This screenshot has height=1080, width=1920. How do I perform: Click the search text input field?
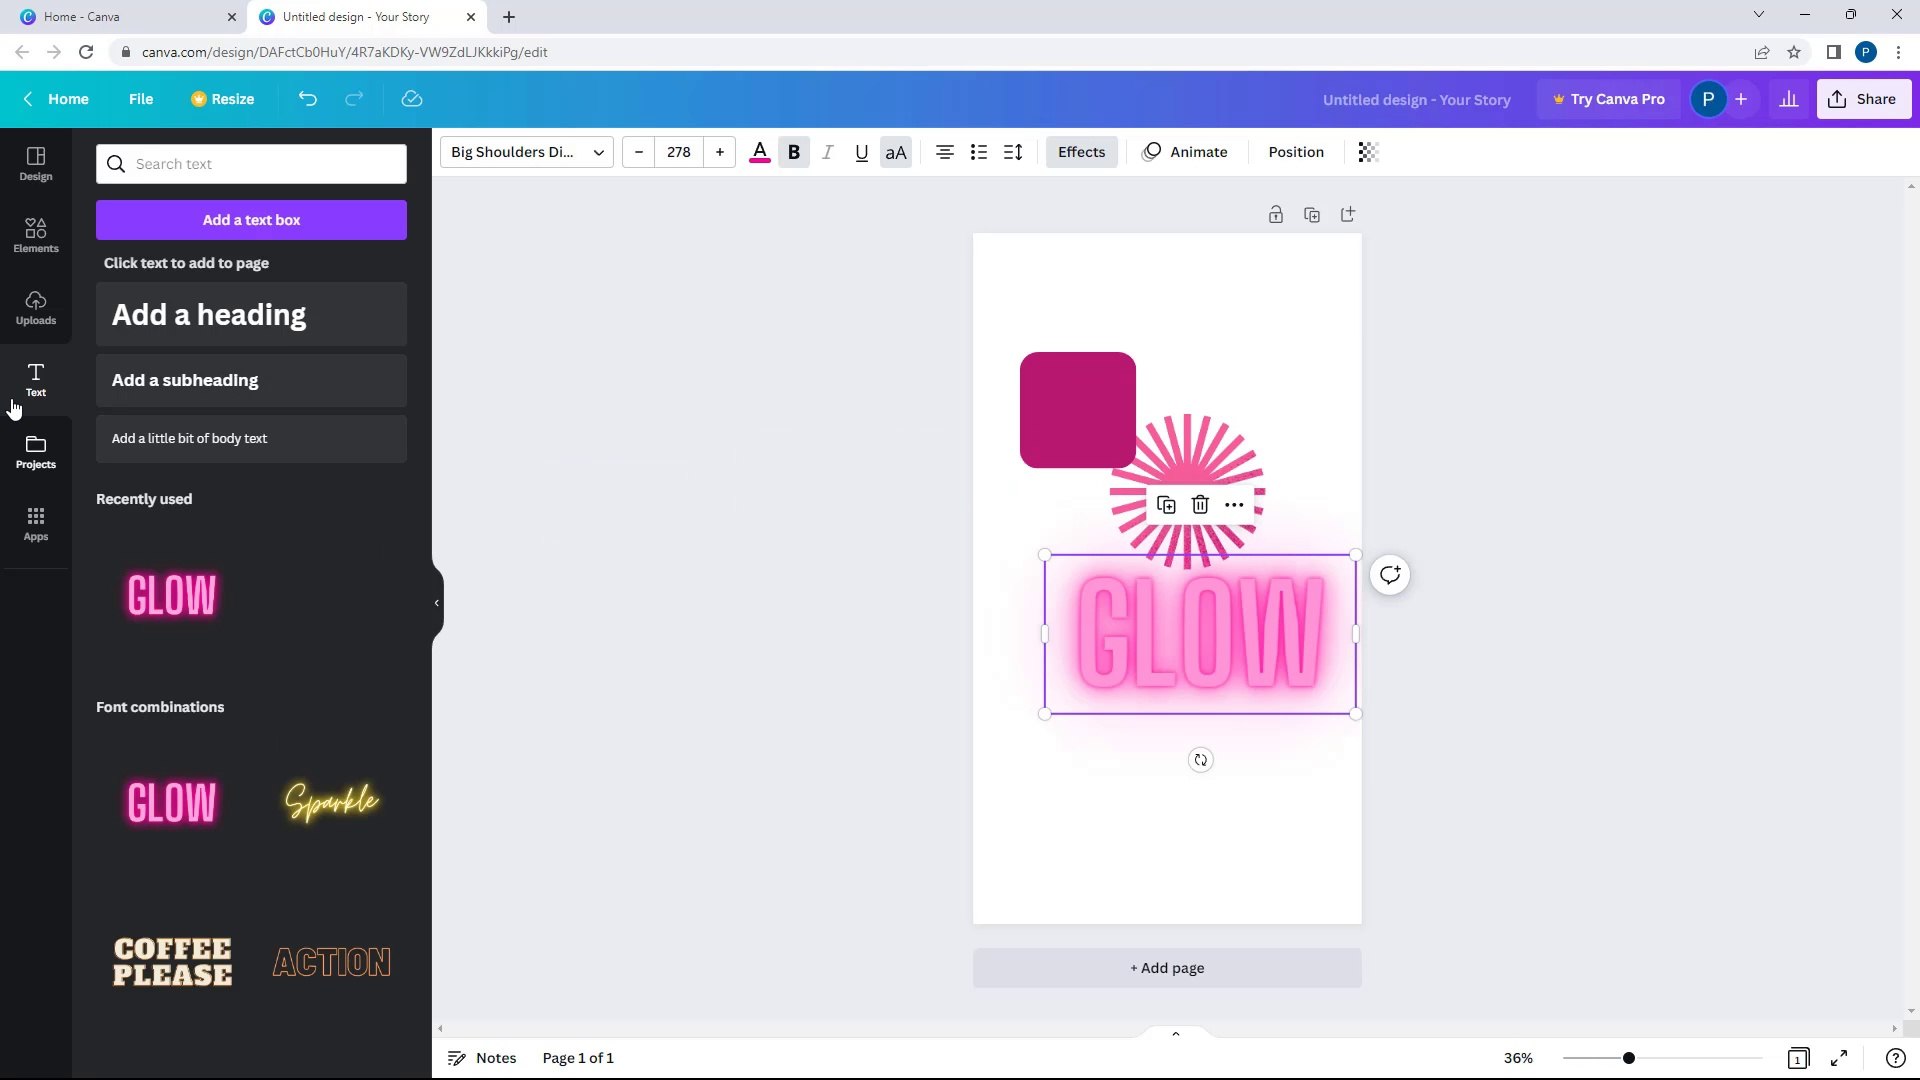coord(251,163)
